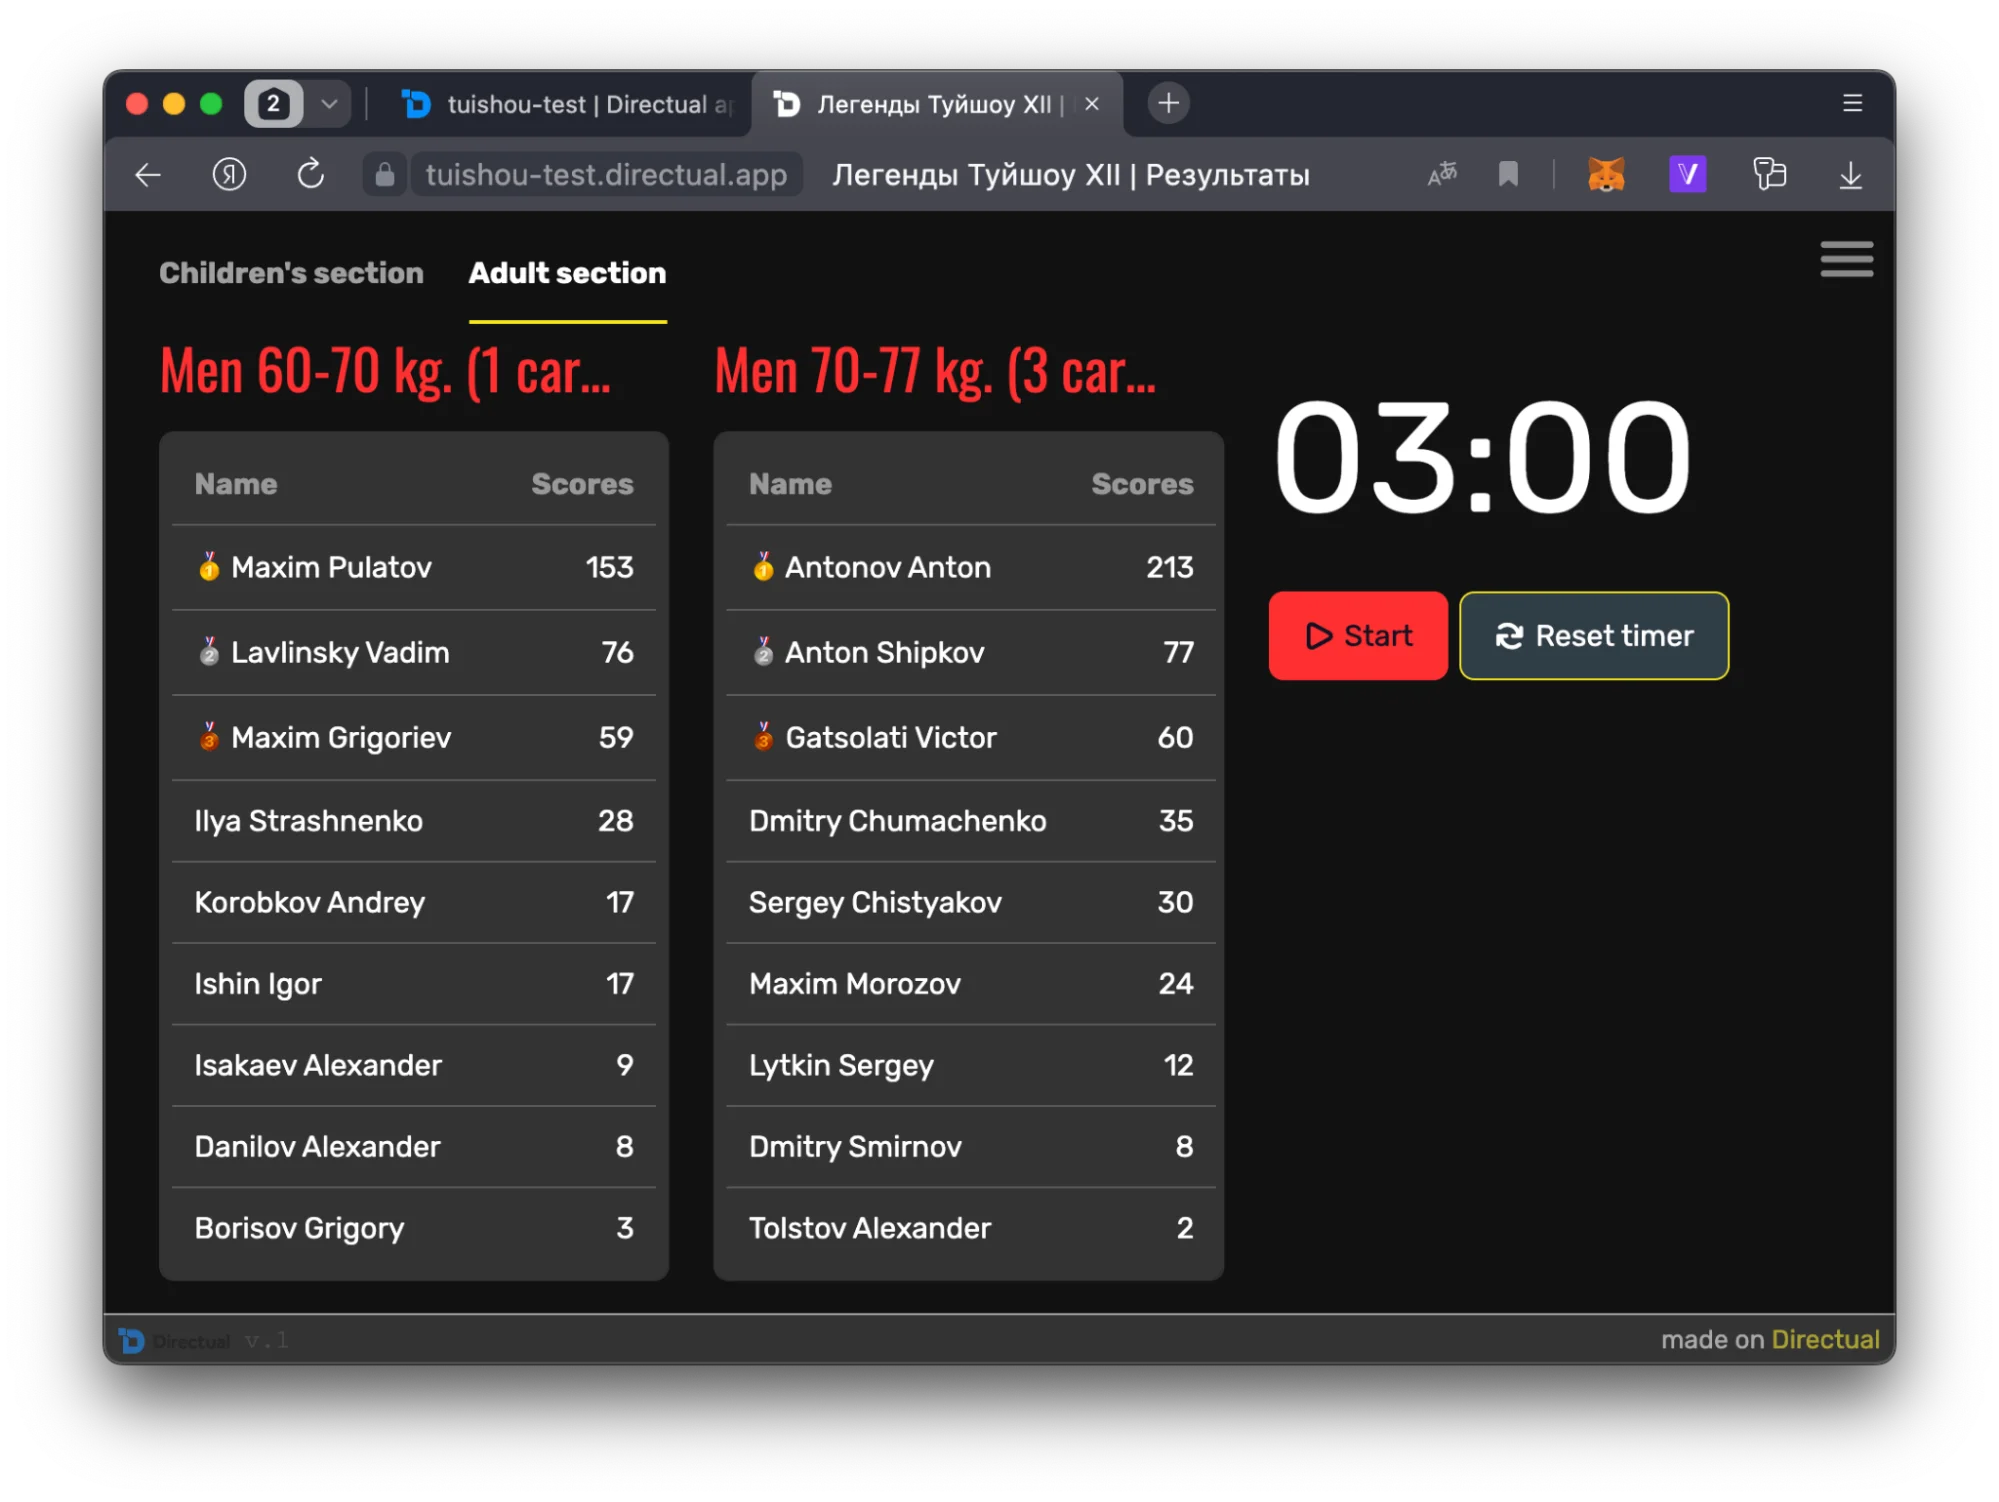Start the timer
Viewport: 1999px width, 1502px height.
(x=1357, y=636)
